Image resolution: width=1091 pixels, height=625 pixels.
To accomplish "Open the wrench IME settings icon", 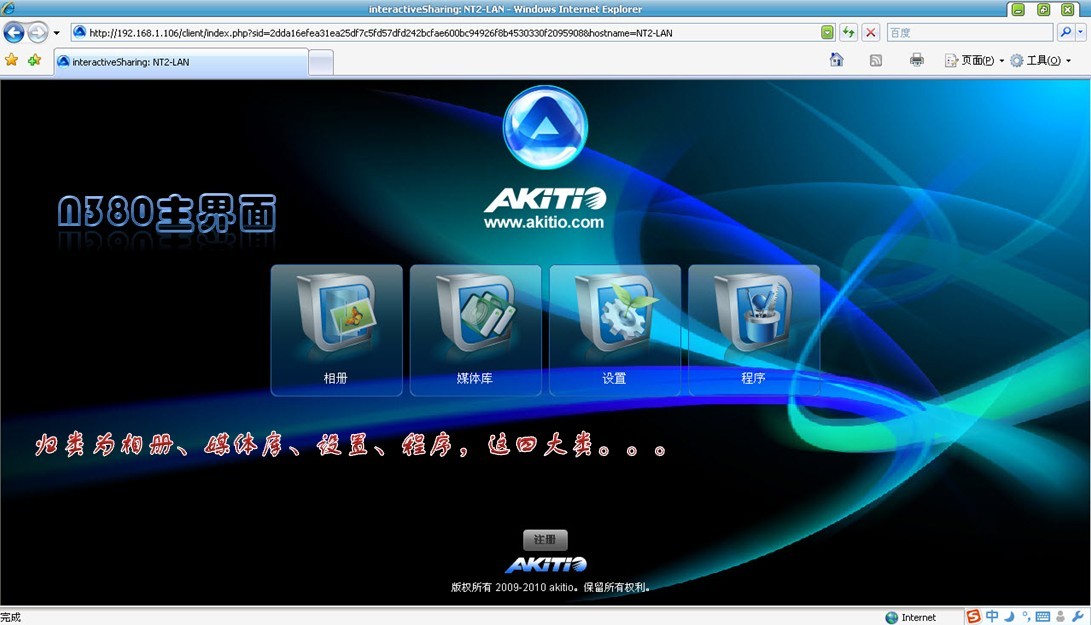I will 1078,617.
